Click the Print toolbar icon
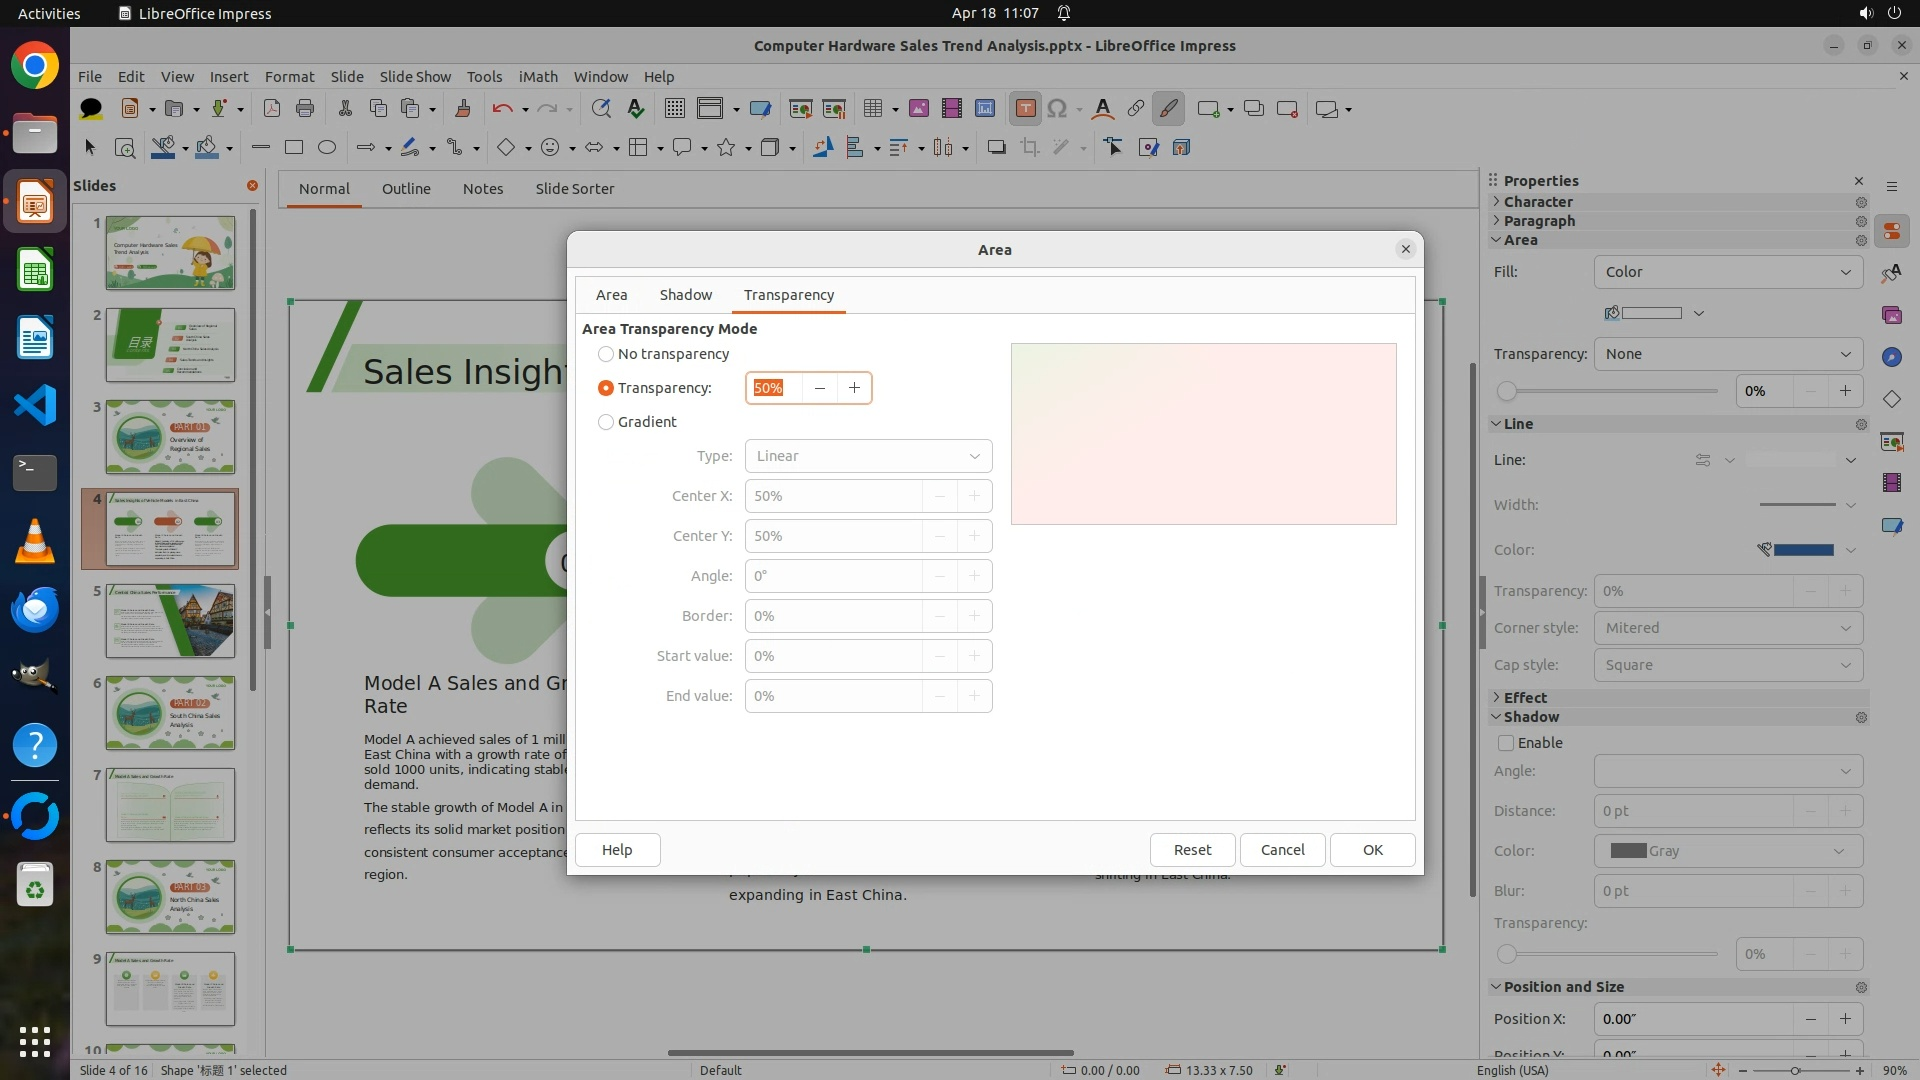Image resolution: width=1920 pixels, height=1080 pixels. 305,109
